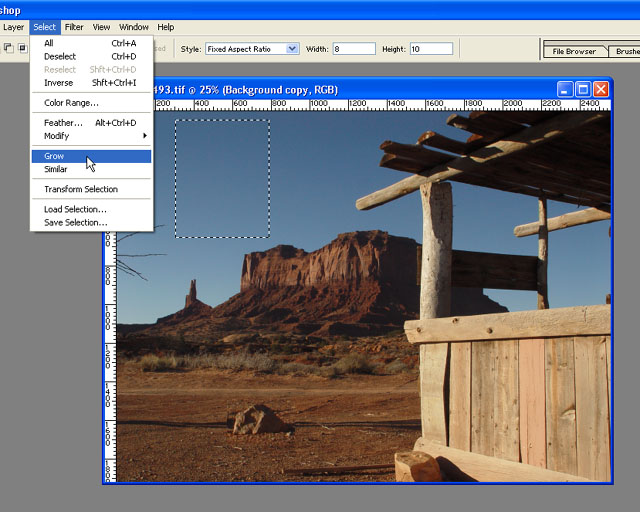Click the document title bar text

click(x=245, y=90)
